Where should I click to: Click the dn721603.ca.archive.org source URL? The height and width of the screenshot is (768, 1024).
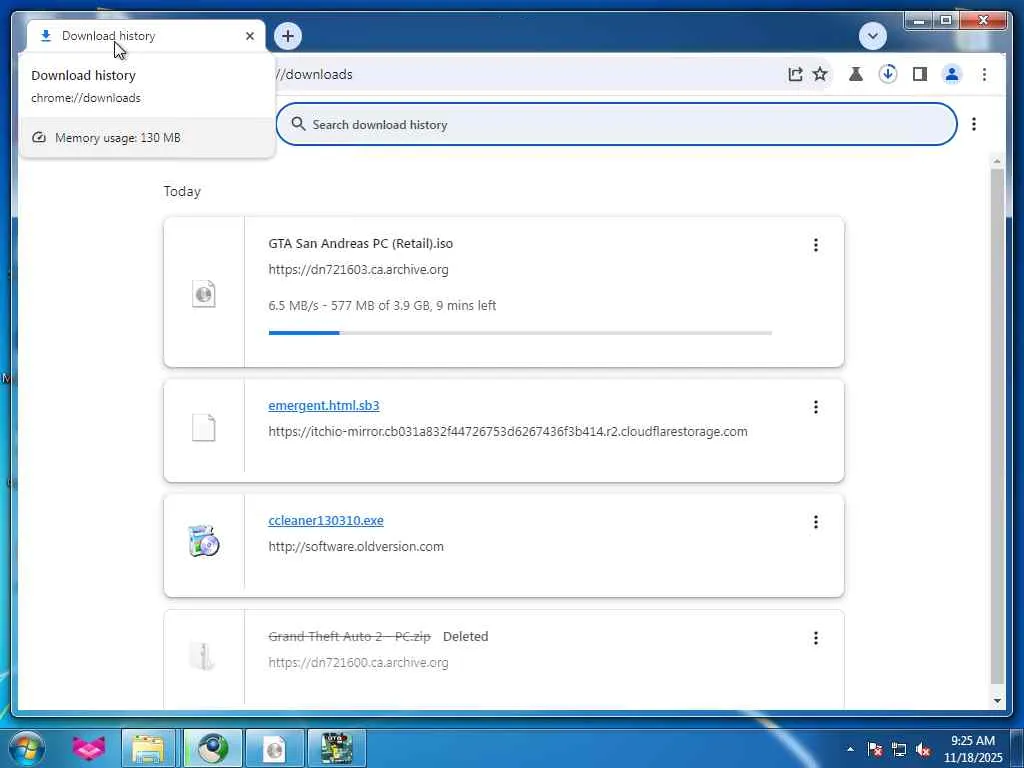tap(359, 270)
